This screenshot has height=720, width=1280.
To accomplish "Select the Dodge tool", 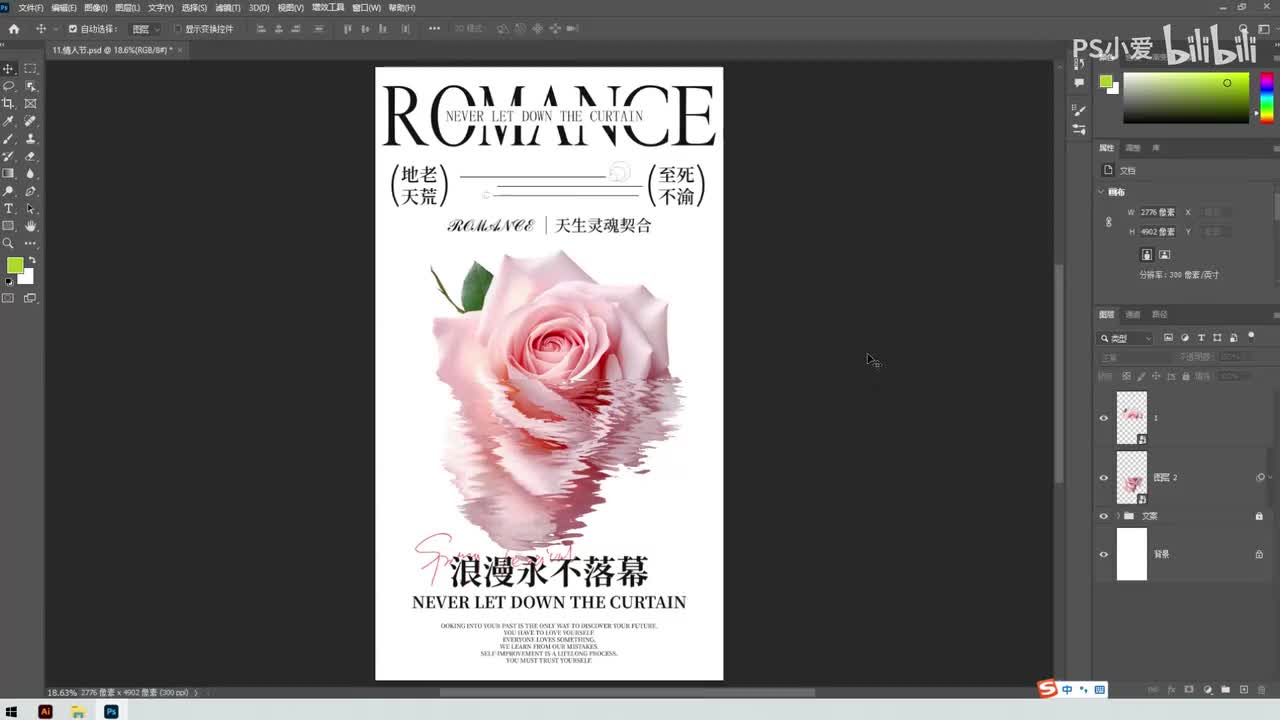I will [8, 191].
